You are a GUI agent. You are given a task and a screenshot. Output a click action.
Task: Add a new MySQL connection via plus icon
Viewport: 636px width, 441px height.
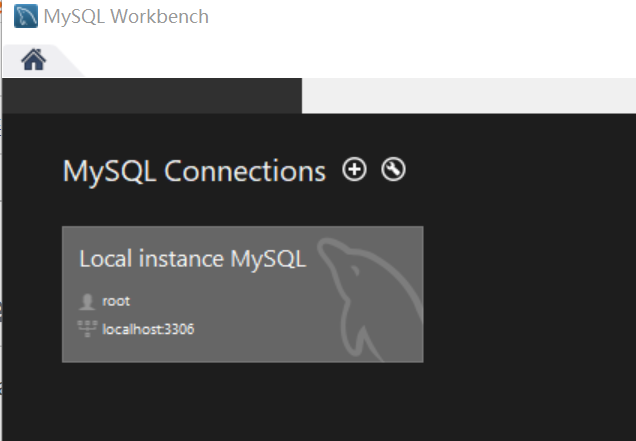(x=354, y=169)
